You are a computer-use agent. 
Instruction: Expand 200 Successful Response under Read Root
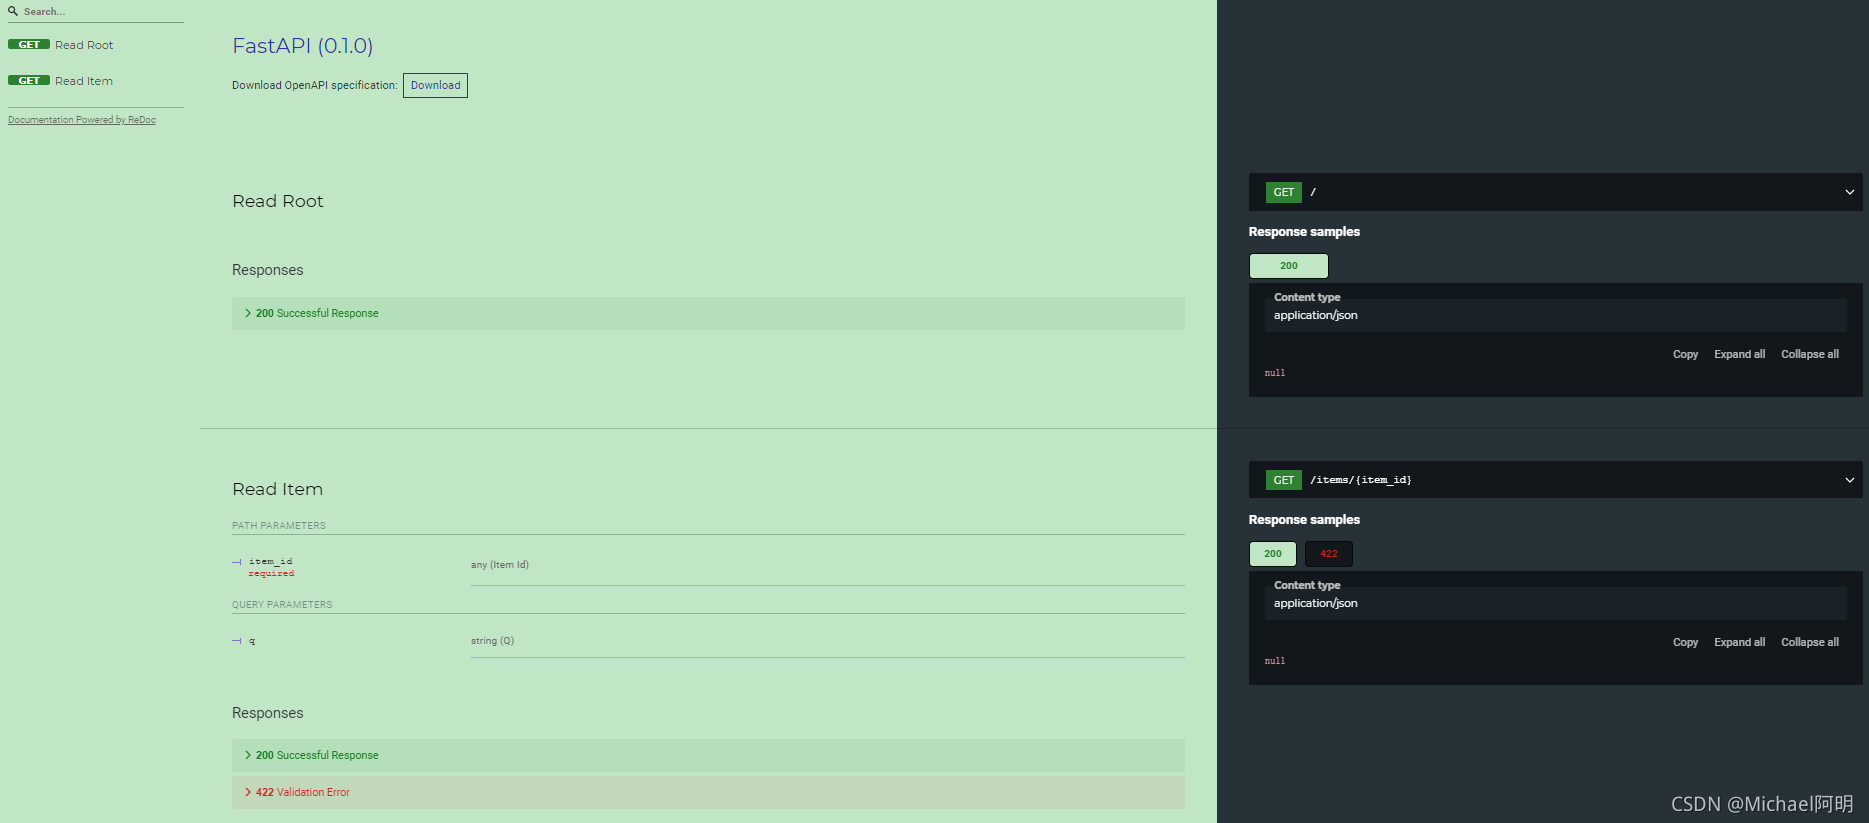(x=708, y=313)
